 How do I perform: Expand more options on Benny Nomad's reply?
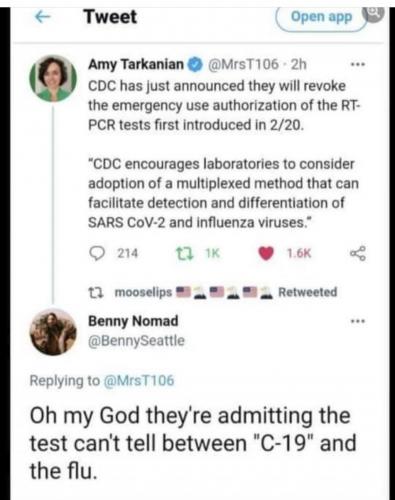pos(358,321)
